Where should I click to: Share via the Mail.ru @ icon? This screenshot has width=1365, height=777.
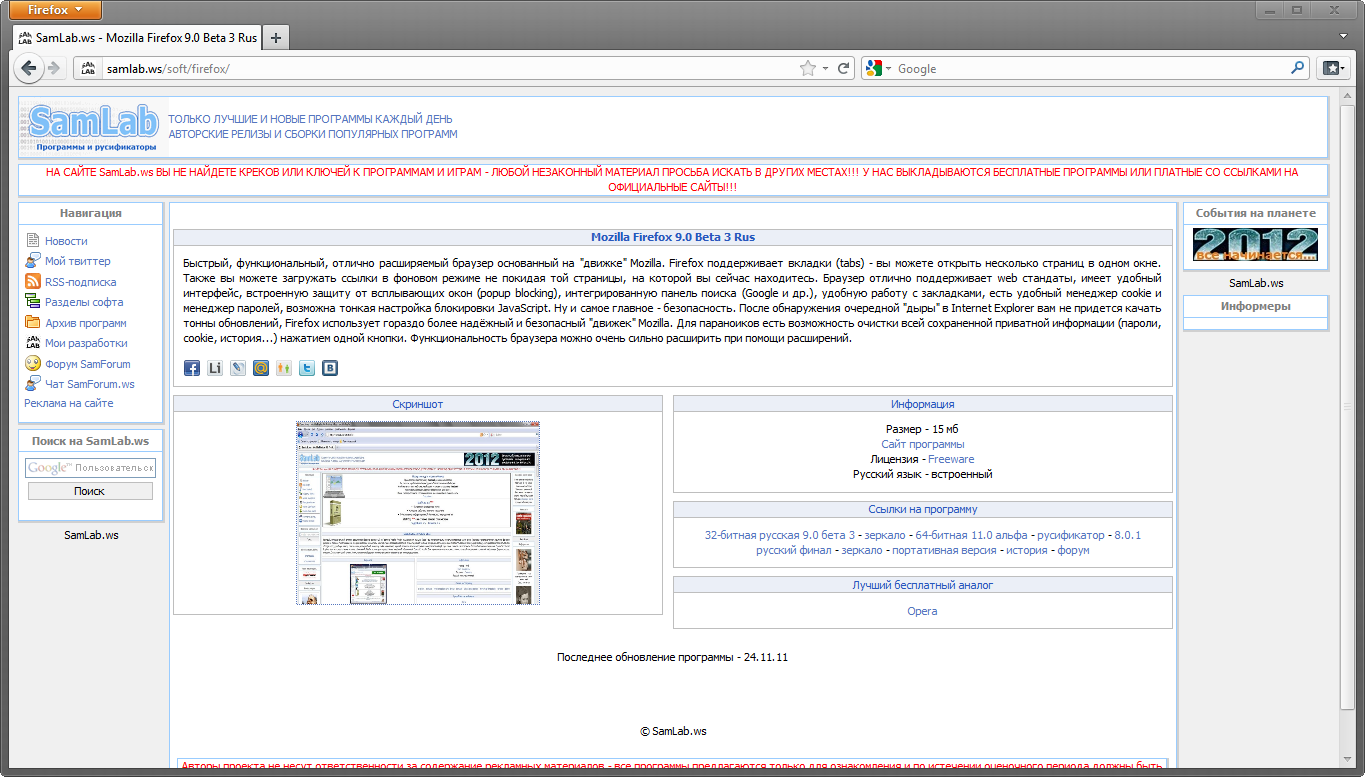[261, 368]
